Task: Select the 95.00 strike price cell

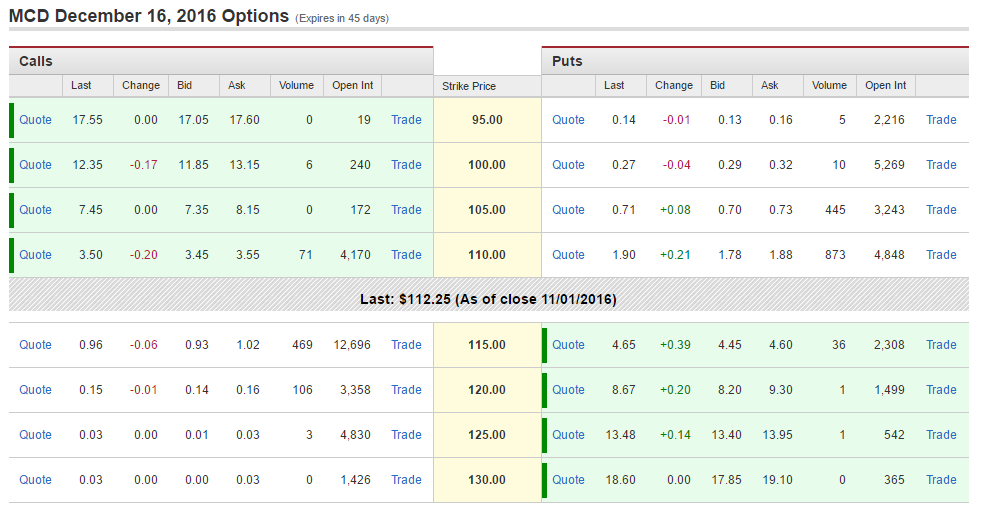Action: (x=487, y=120)
